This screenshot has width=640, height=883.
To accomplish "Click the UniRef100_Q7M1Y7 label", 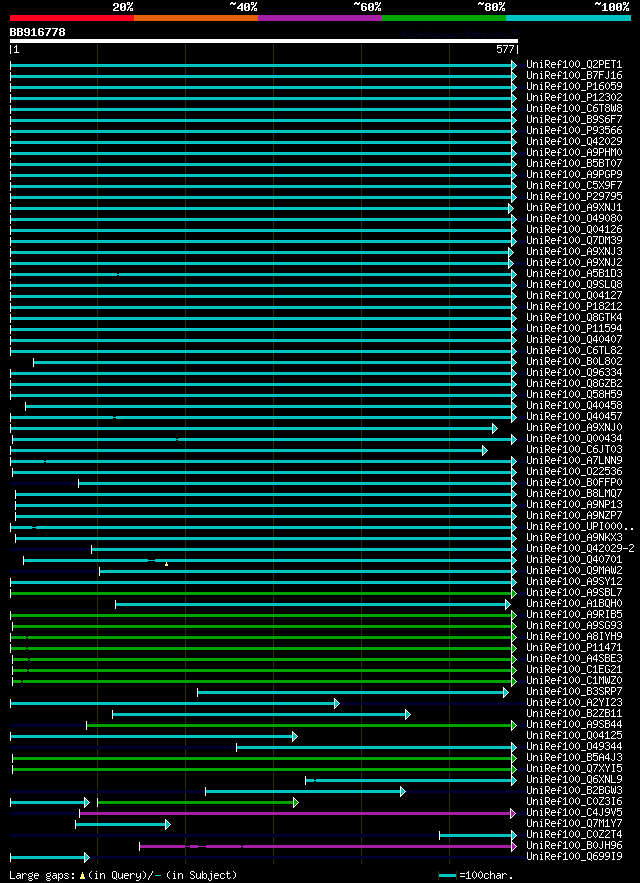I will pyautogui.click(x=574, y=823).
